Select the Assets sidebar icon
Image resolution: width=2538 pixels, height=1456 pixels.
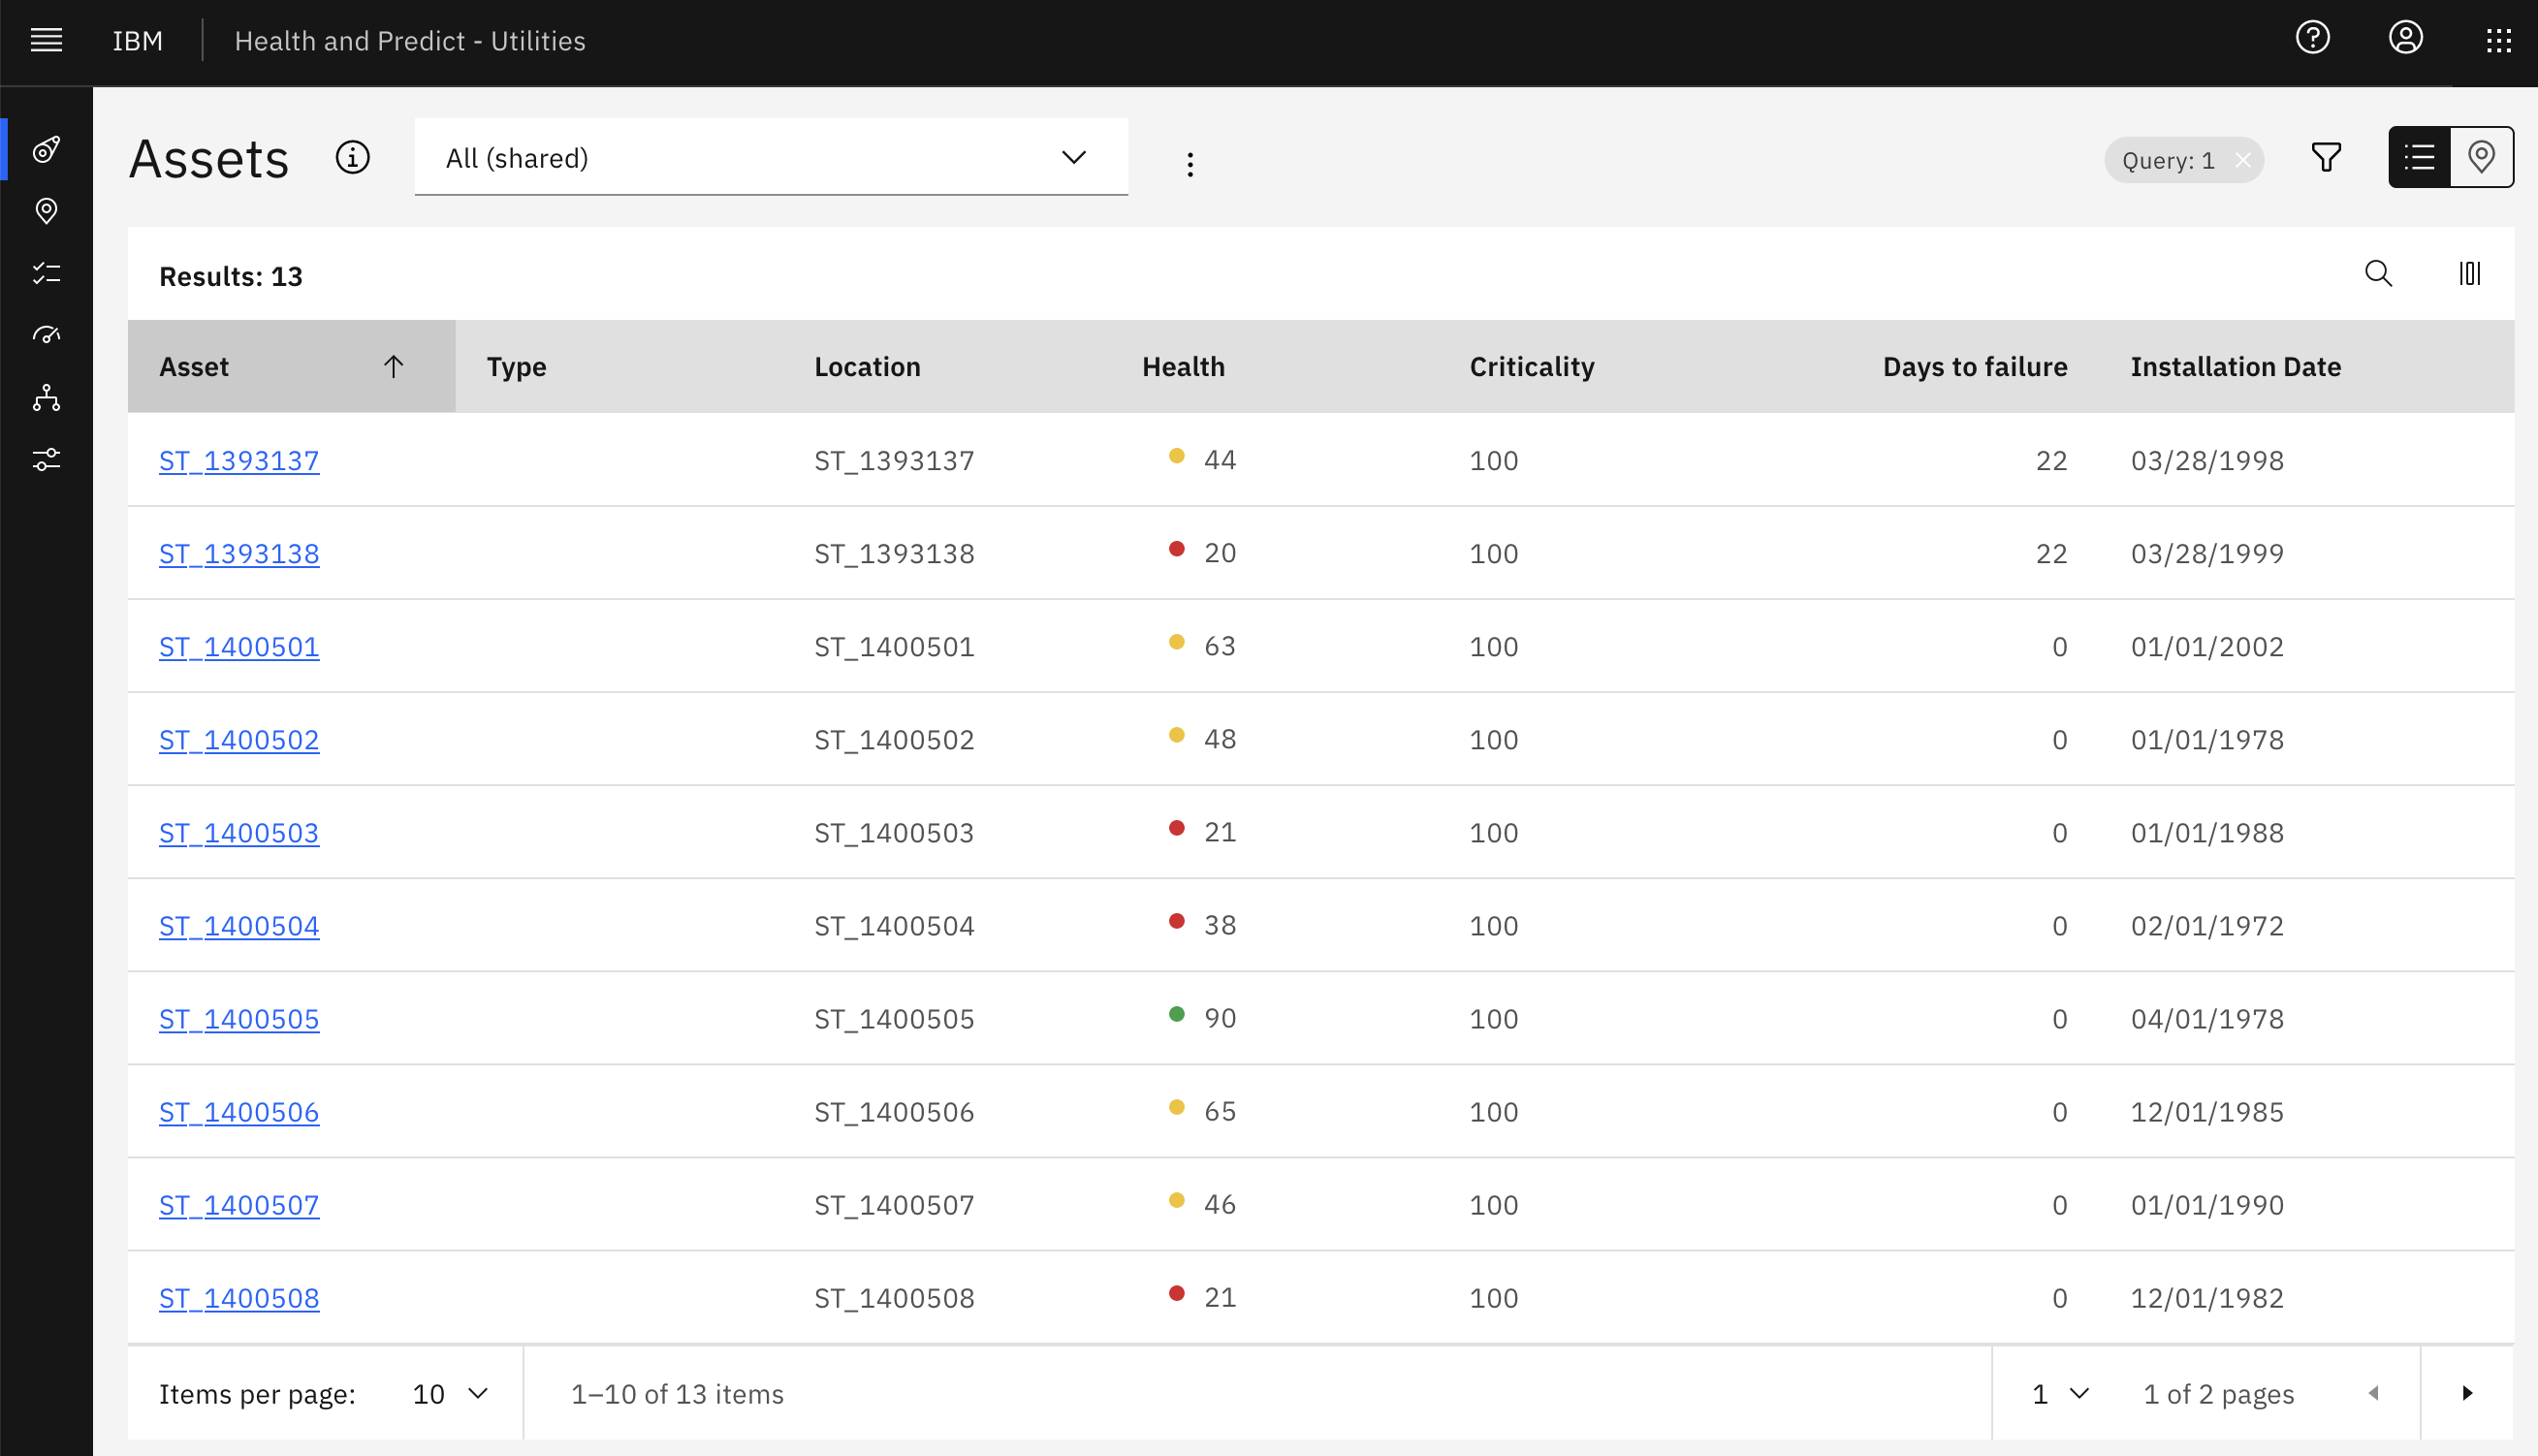pyautogui.click(x=46, y=149)
